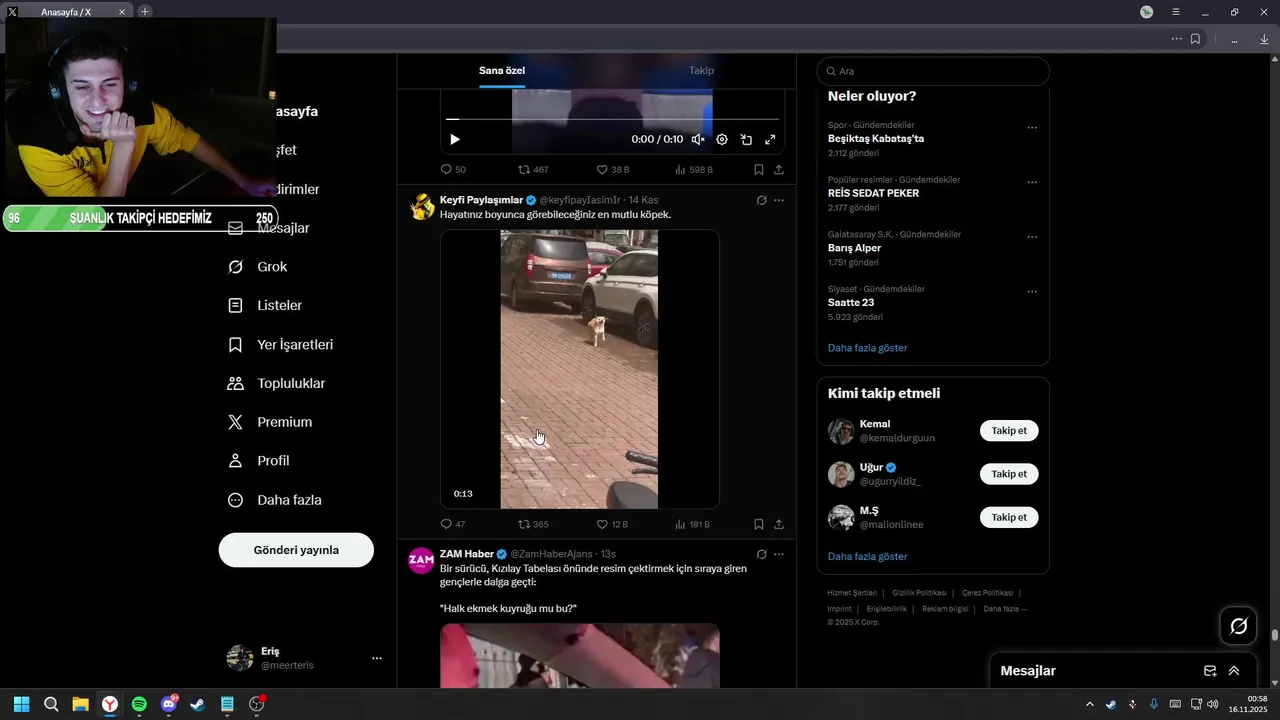
Task: Open ZAM Haber profile avatar
Action: [422, 561]
